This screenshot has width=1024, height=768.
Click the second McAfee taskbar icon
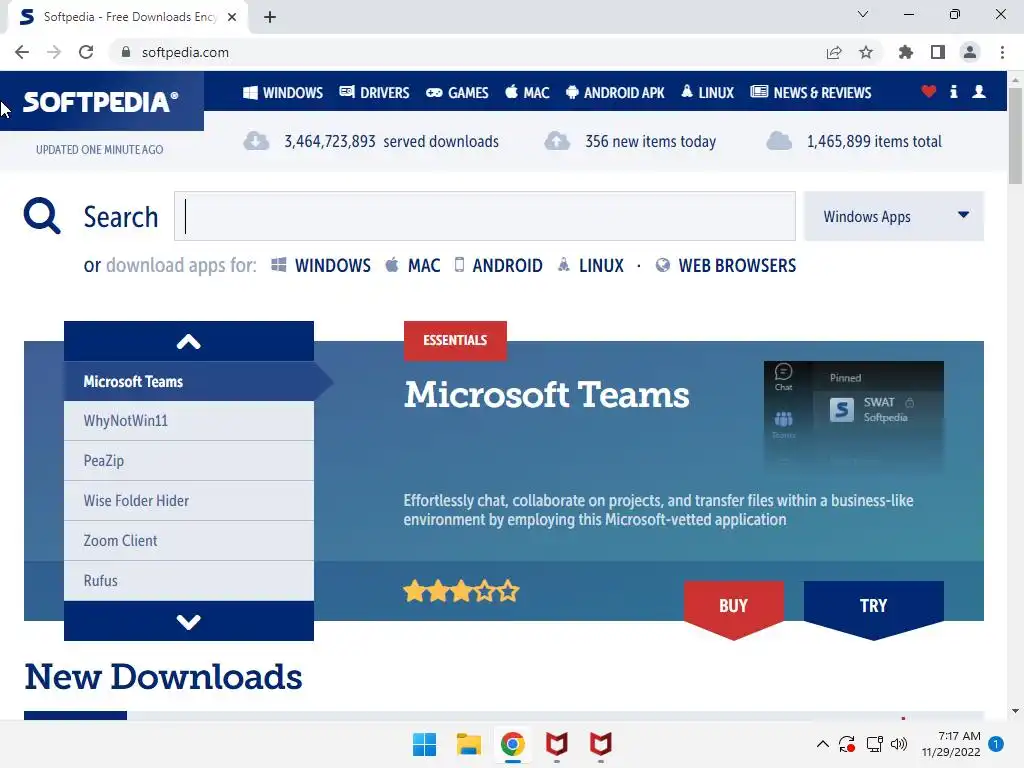pos(600,744)
